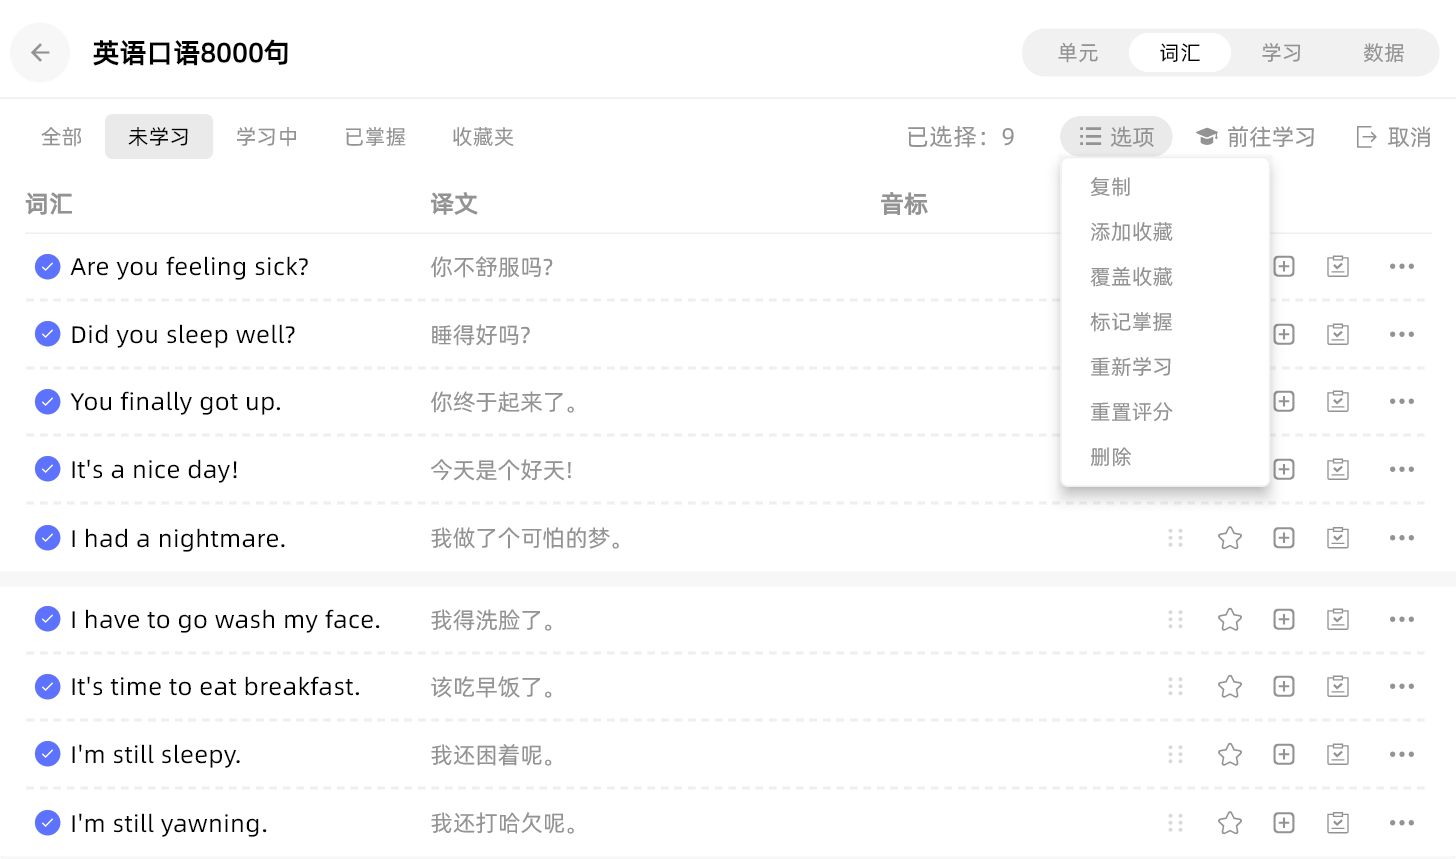Click clipboard check icon for "Are you feeling sick?"
The width and height of the screenshot is (1456, 859).
pos(1338,267)
